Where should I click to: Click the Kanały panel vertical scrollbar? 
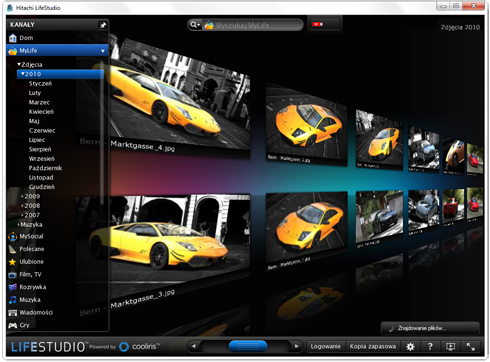pyautogui.click(x=102, y=133)
